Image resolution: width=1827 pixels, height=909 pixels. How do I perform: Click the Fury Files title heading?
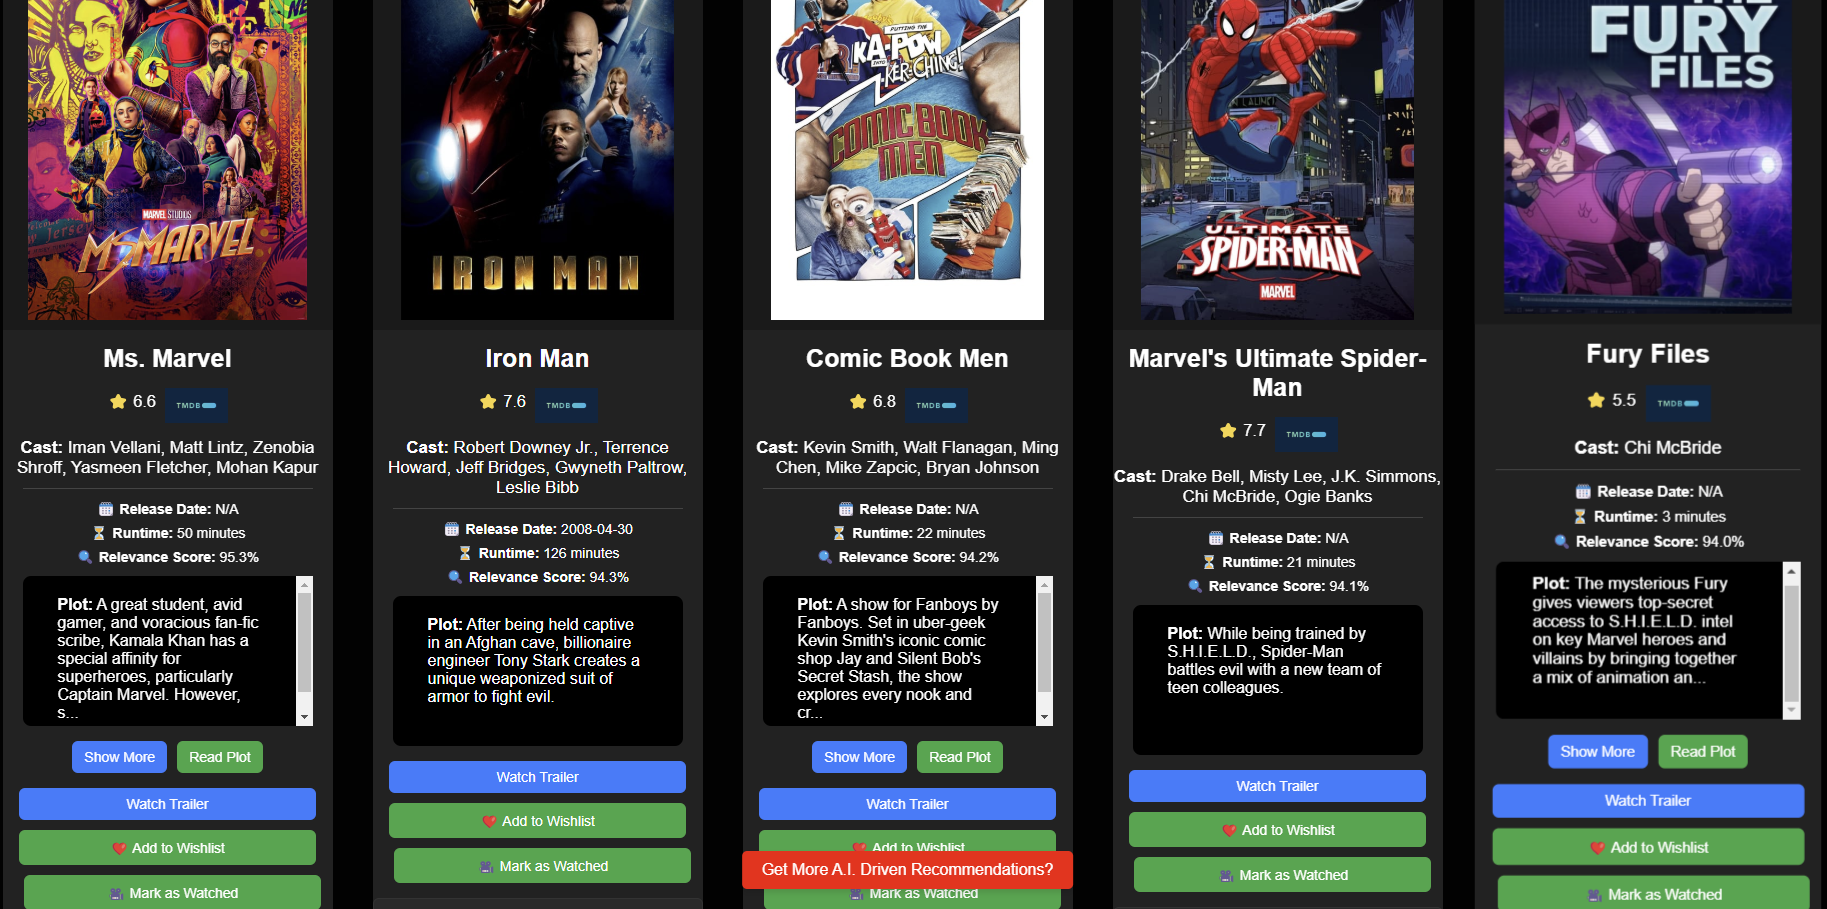(x=1648, y=354)
